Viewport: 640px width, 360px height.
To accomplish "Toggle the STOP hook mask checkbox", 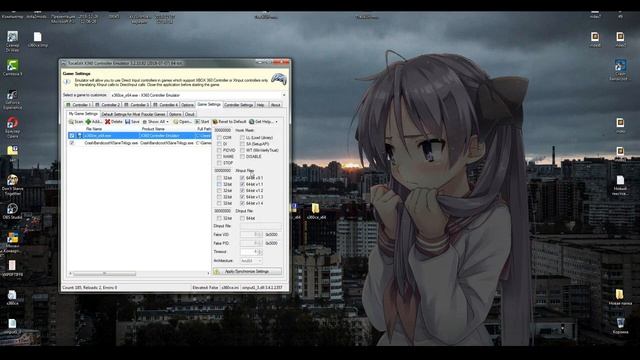I will click(x=219, y=163).
